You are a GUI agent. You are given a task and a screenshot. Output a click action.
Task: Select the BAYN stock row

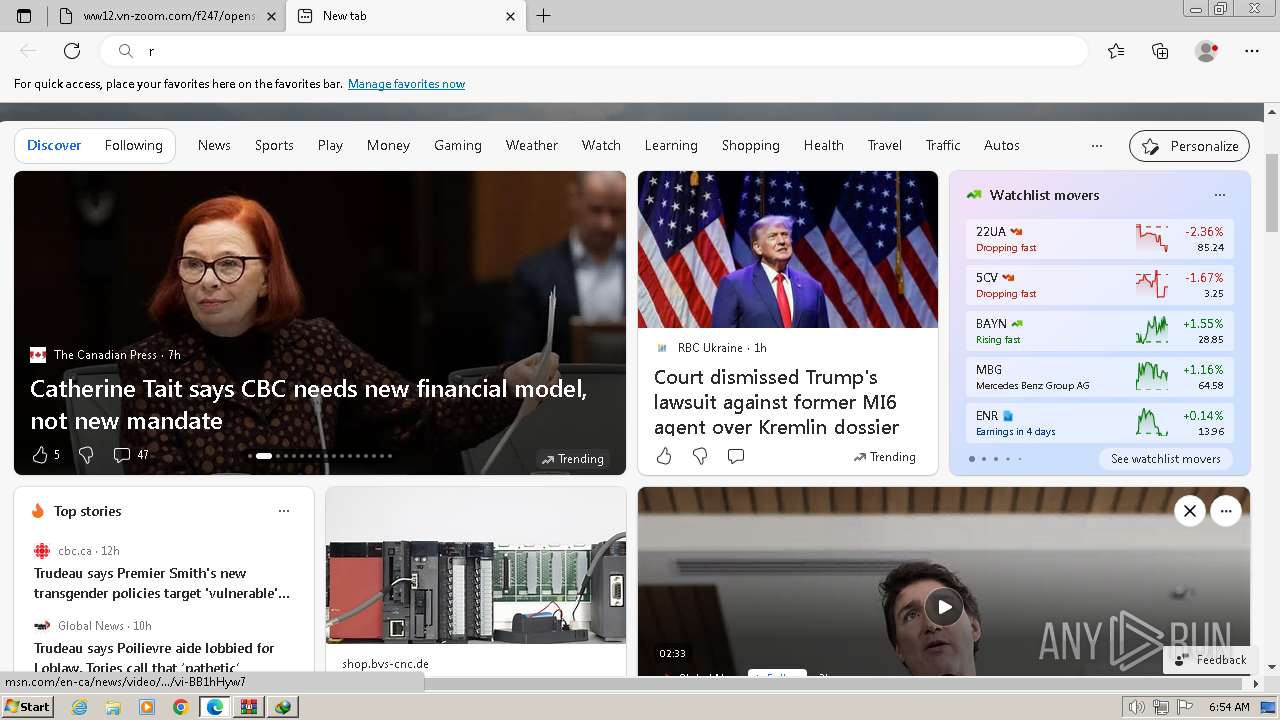[1100, 331]
